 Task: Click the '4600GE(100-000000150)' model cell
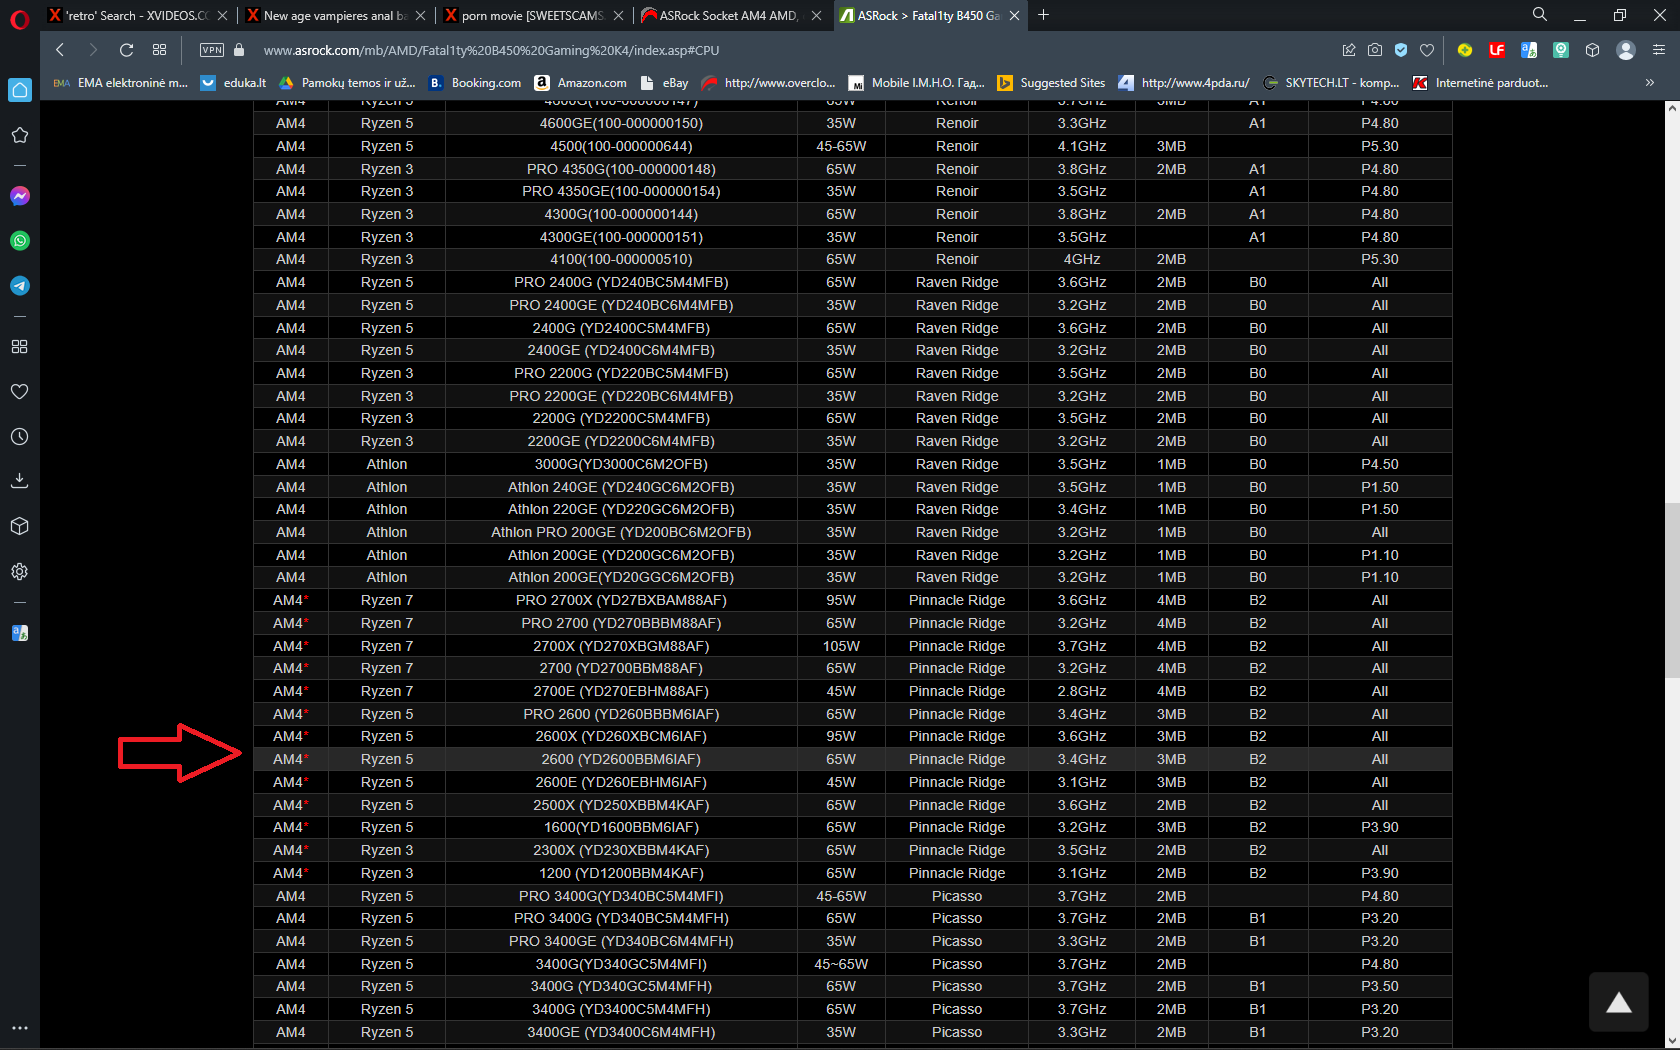[x=621, y=123]
